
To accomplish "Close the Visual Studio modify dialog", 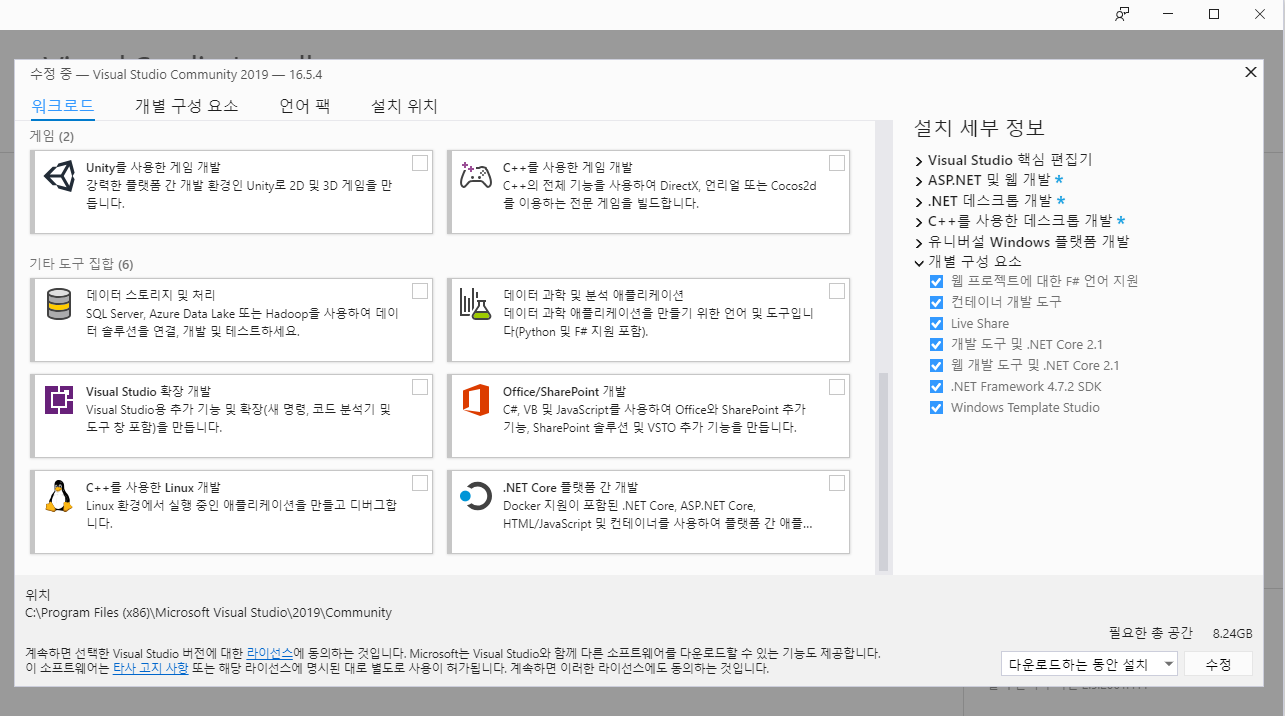I will click(x=1250, y=72).
